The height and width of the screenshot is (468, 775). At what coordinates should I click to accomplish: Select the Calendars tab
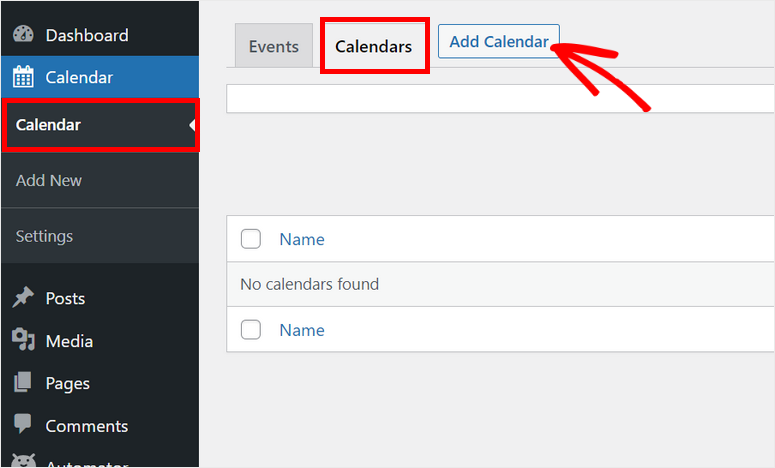tap(373, 47)
